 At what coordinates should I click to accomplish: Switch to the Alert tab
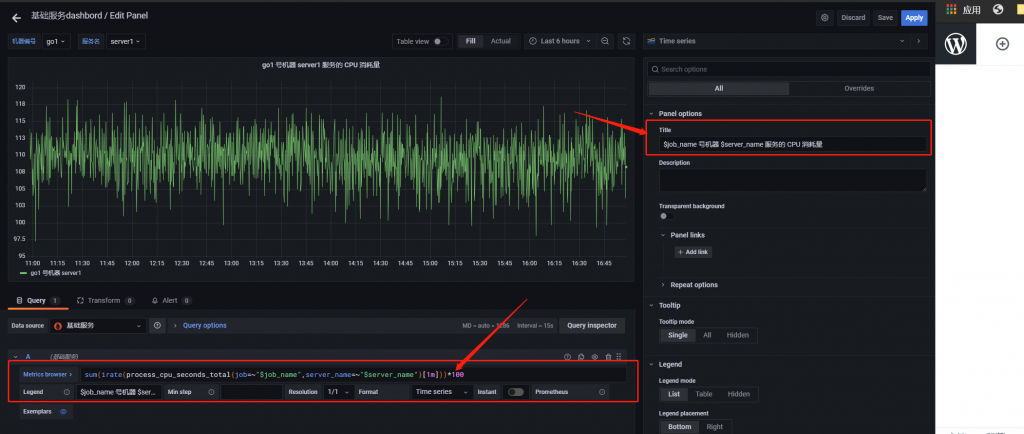171,301
